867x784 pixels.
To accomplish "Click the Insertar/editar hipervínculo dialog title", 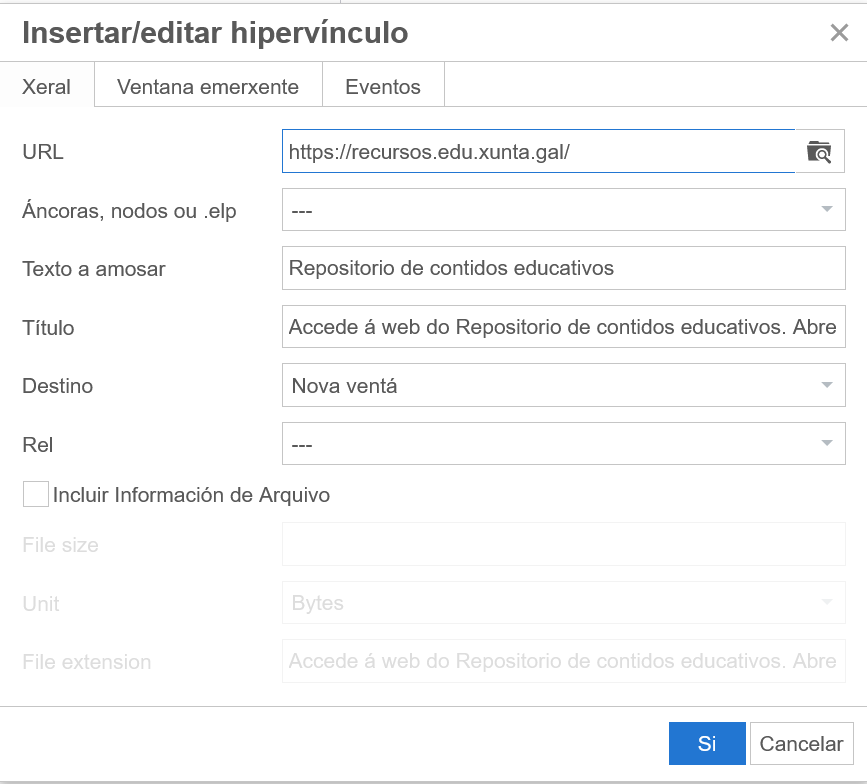I will click(x=215, y=33).
